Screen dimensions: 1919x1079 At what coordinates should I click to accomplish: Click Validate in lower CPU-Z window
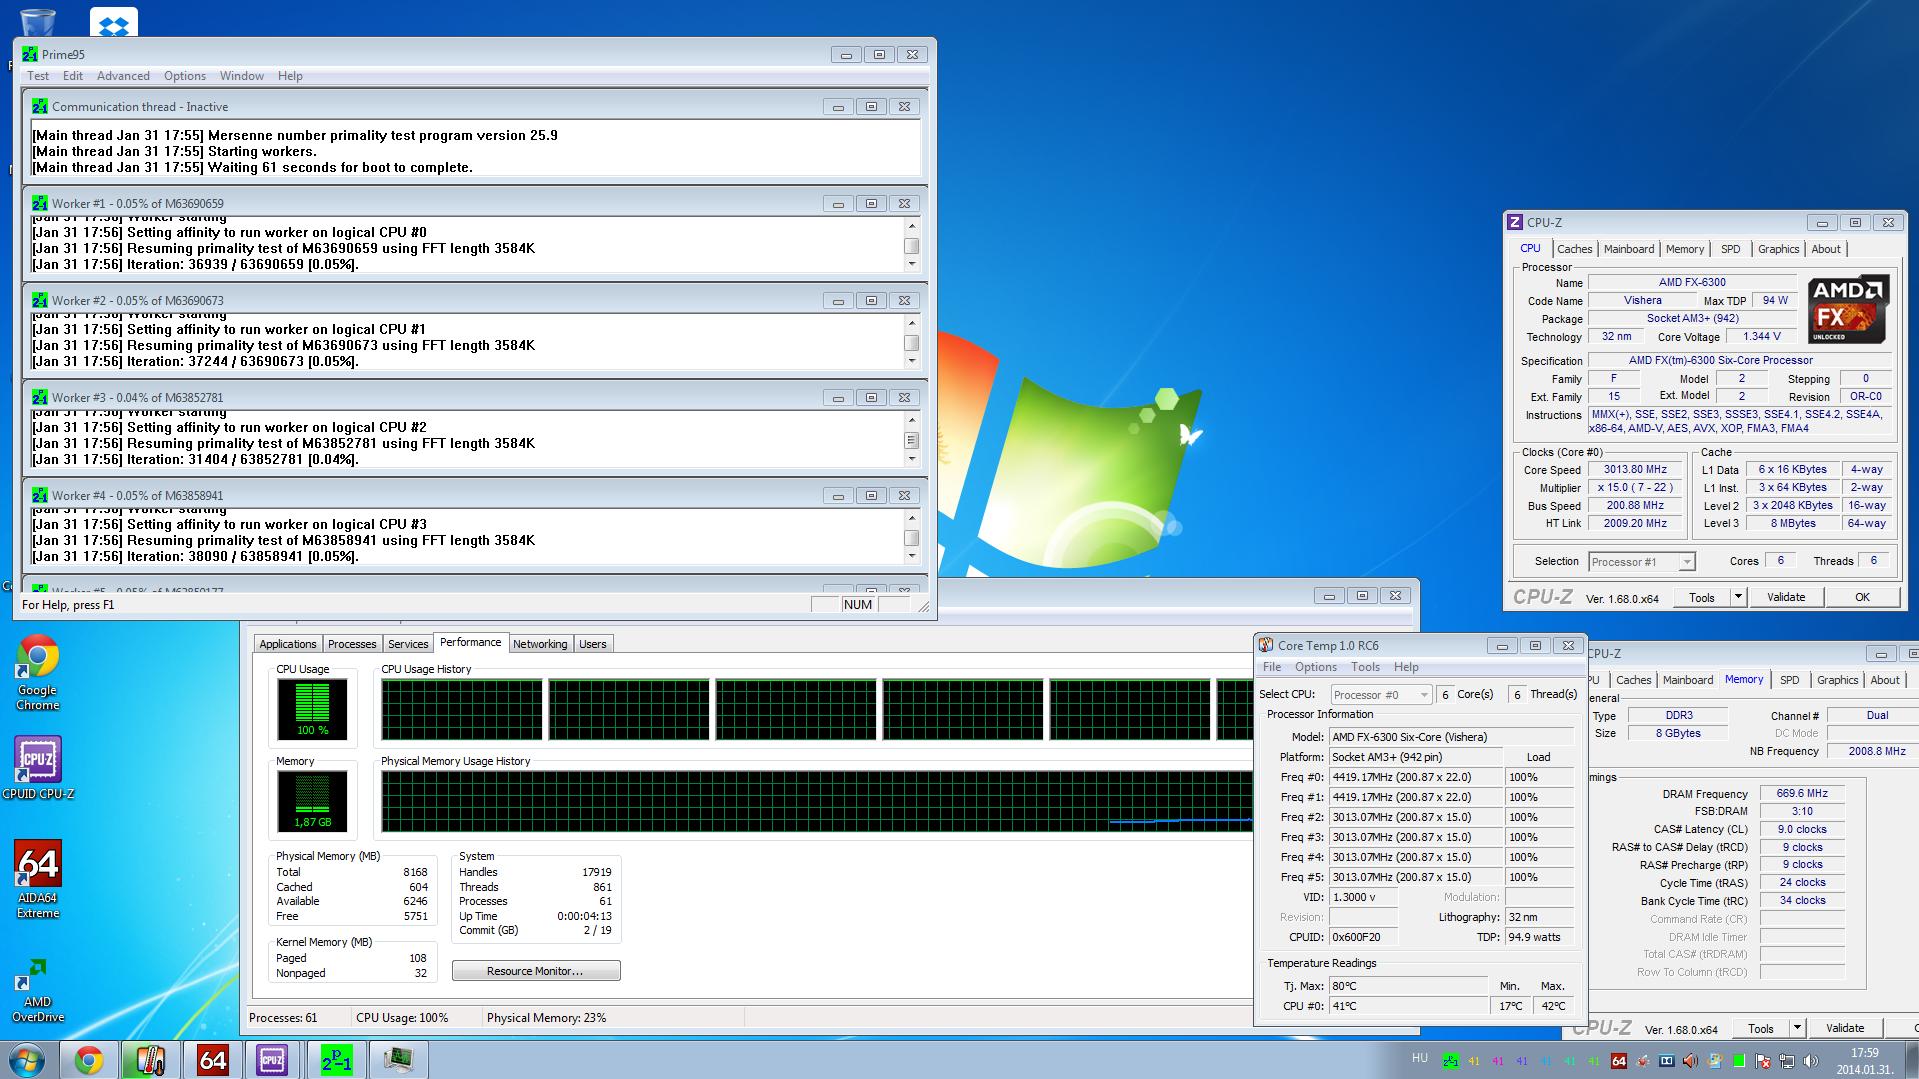1845,1028
